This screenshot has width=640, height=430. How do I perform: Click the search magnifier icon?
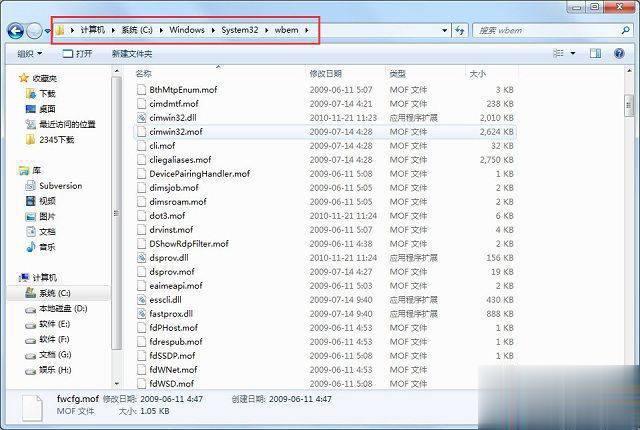[x=625, y=30]
